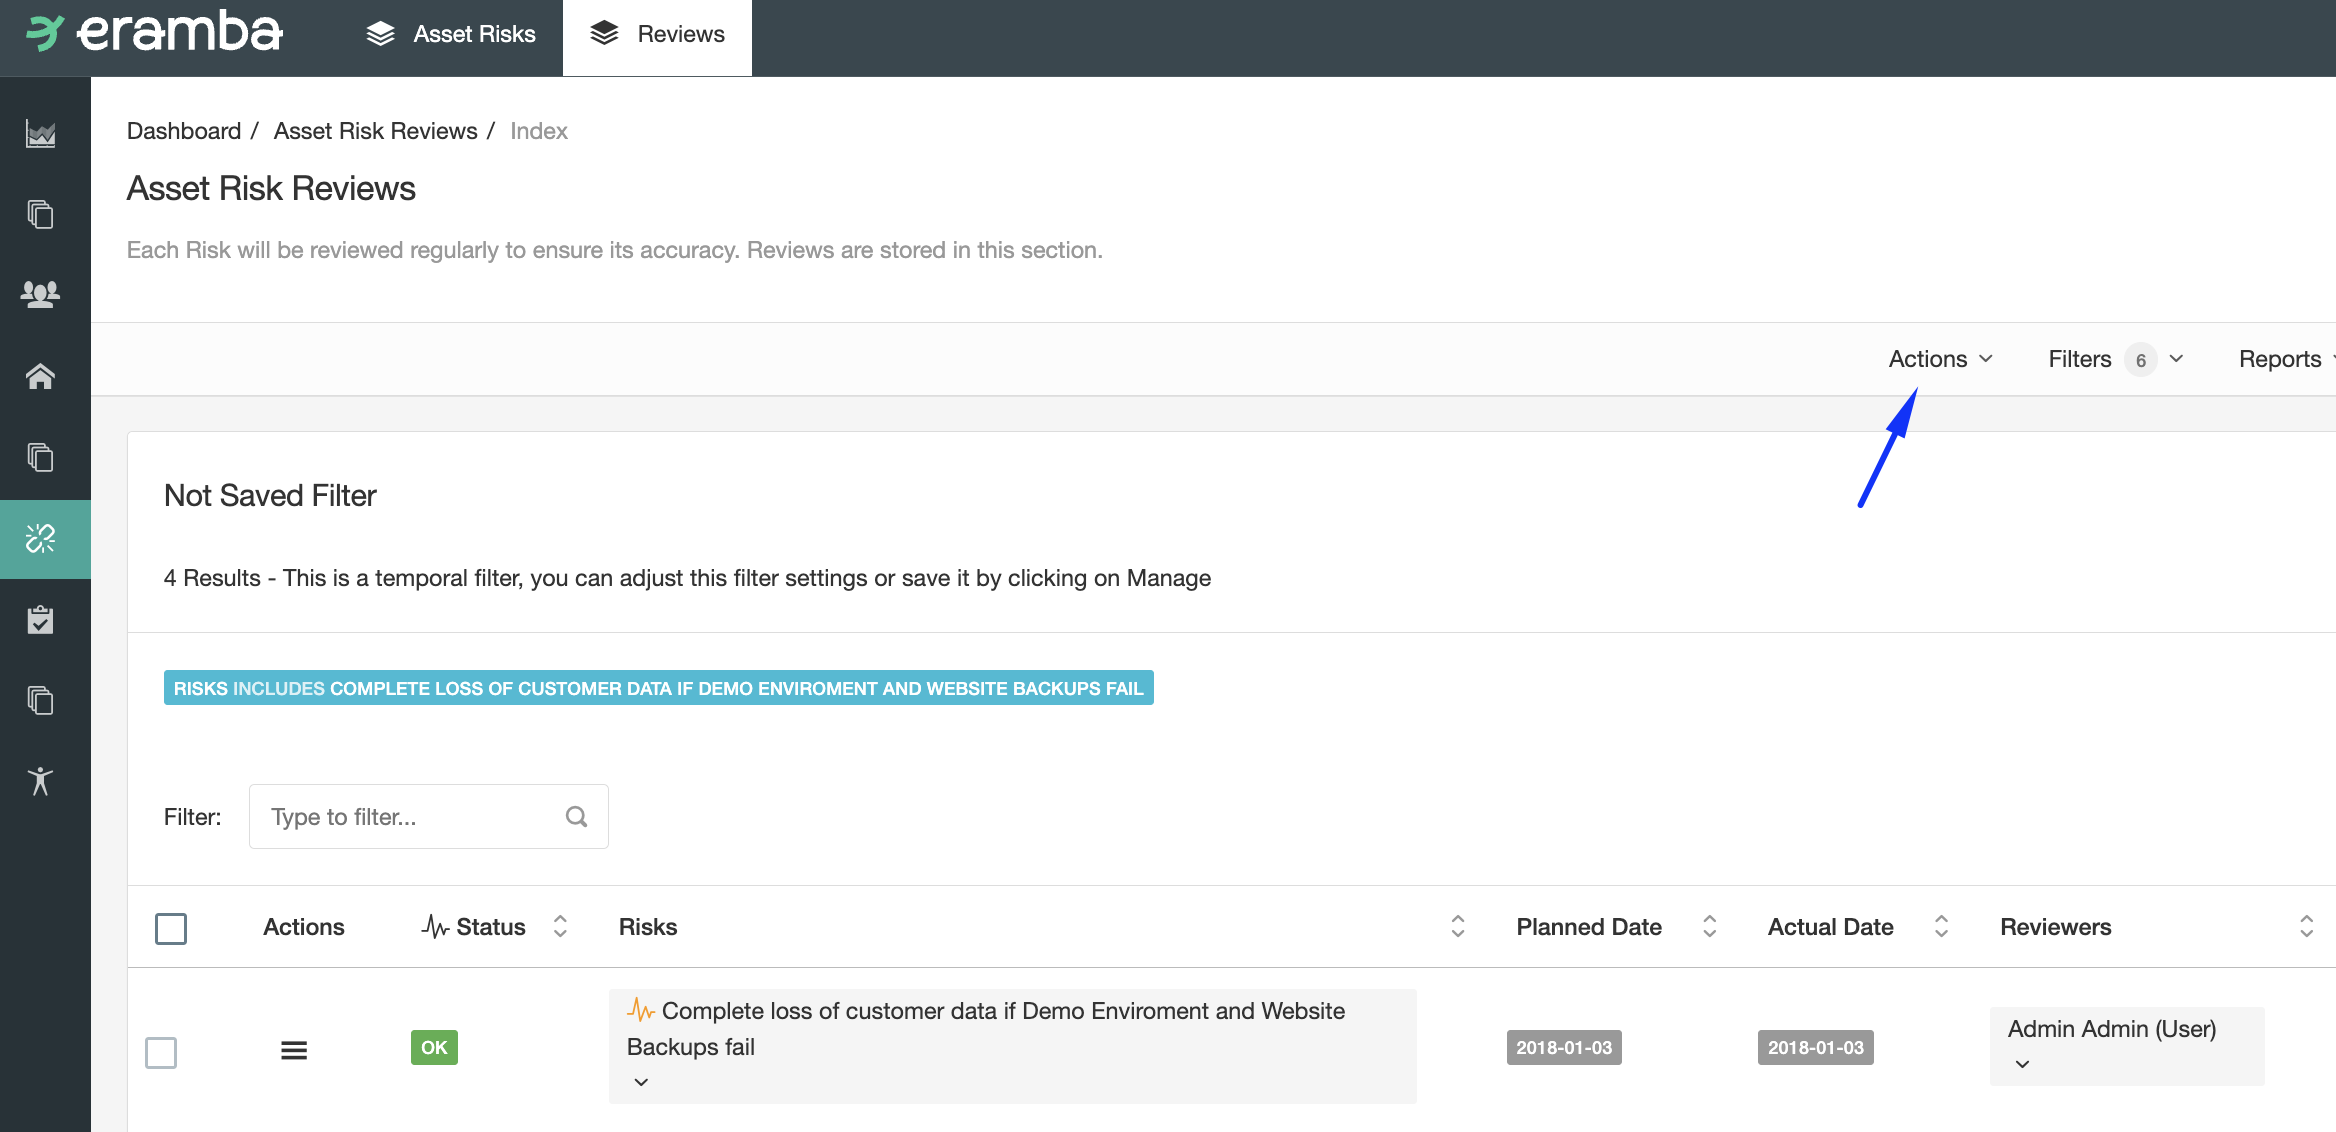
Task: Toggle the select-all header checkbox
Action: 171,928
